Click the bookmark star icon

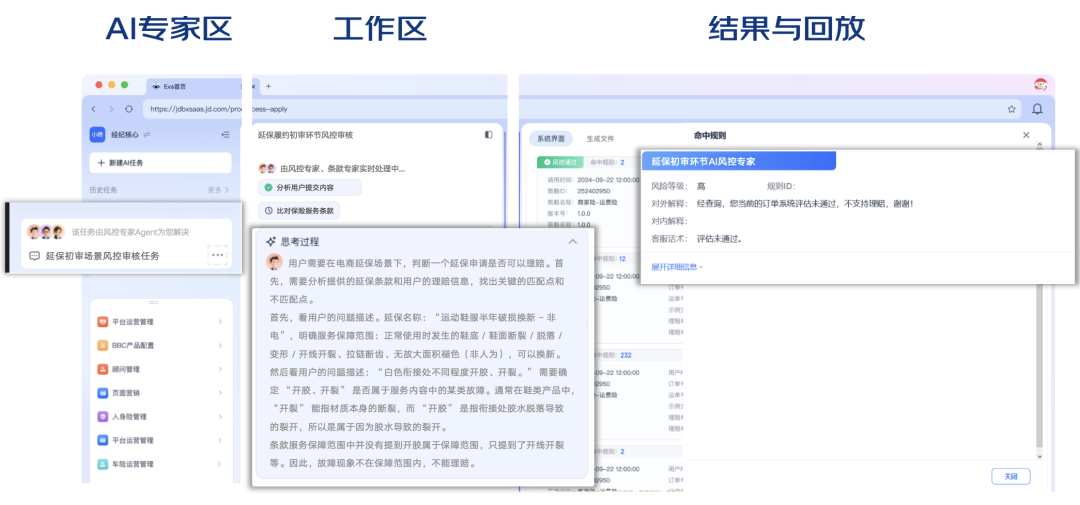point(1012,109)
